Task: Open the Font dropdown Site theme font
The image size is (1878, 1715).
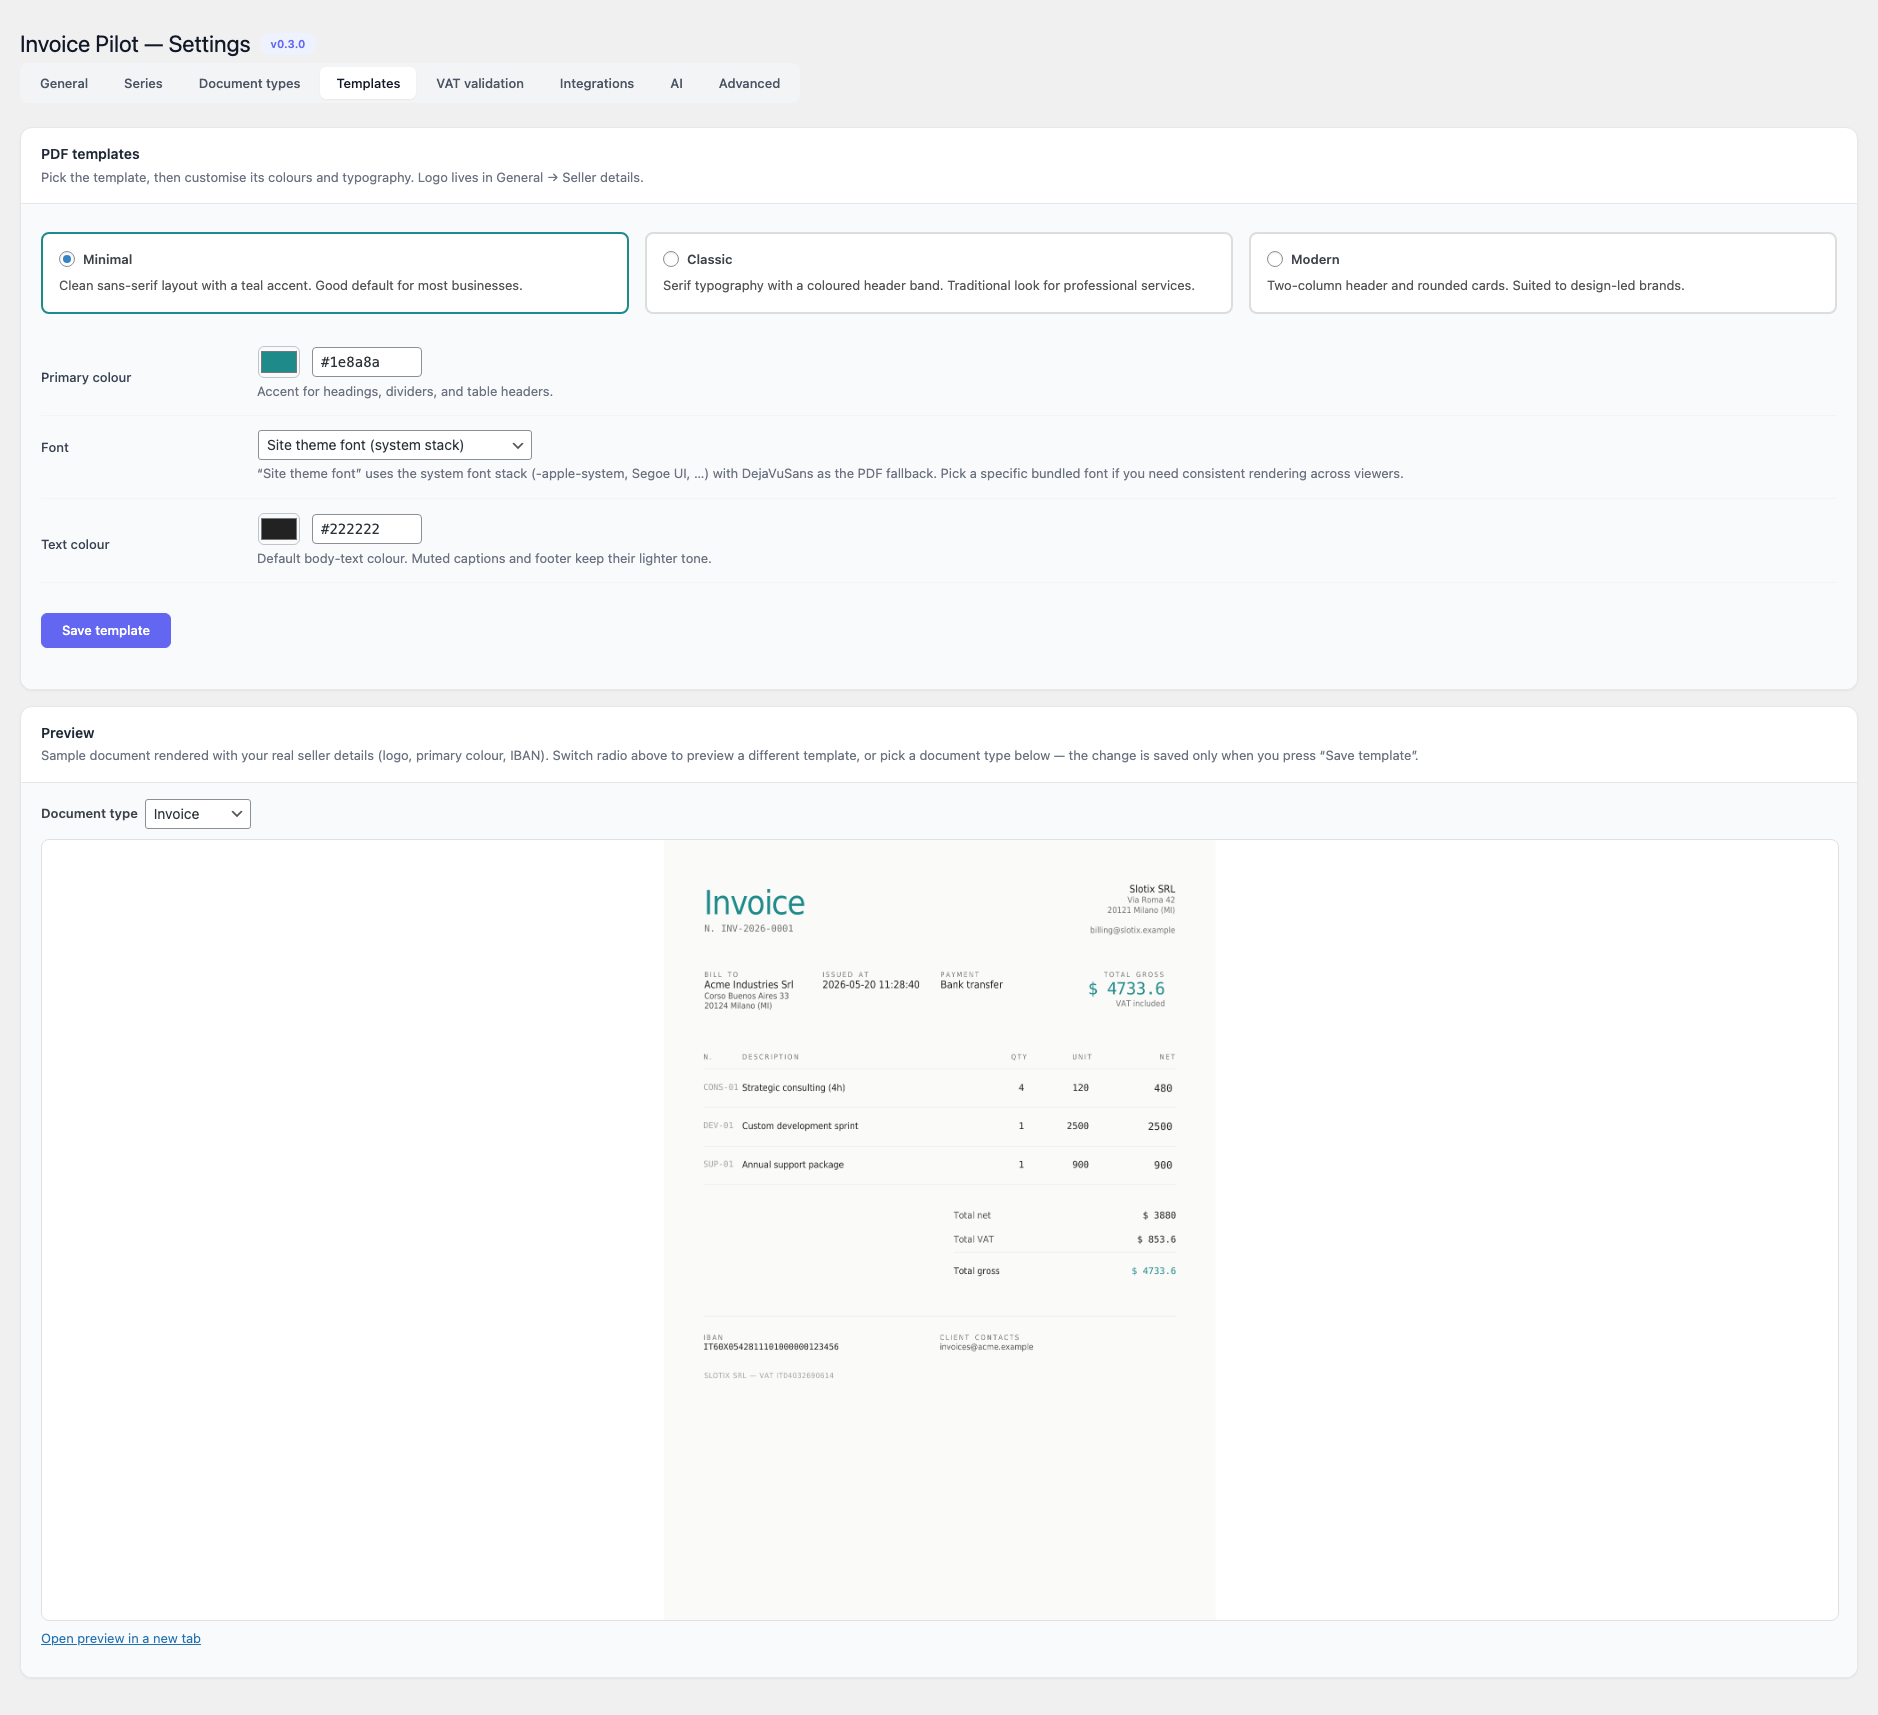Action: pyautogui.click(x=395, y=445)
